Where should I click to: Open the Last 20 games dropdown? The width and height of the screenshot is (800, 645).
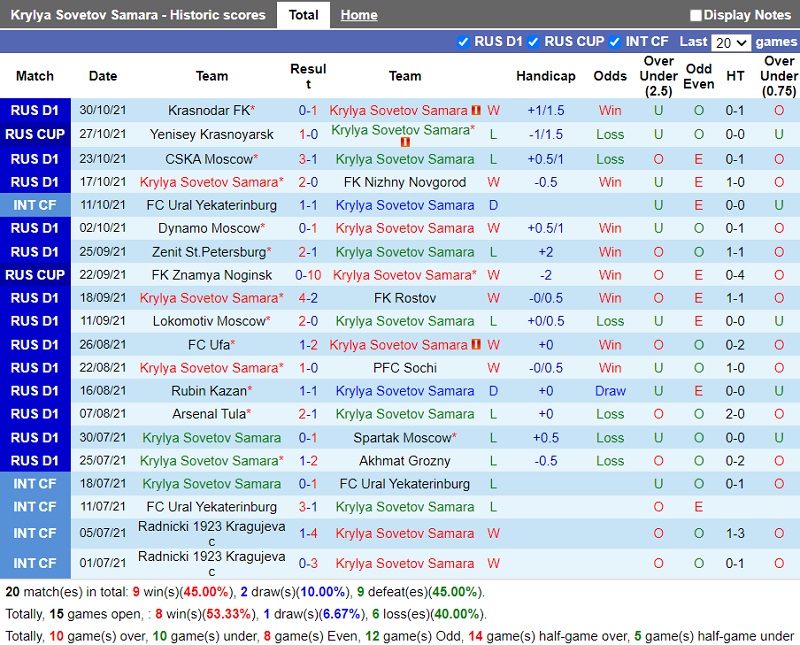point(731,42)
